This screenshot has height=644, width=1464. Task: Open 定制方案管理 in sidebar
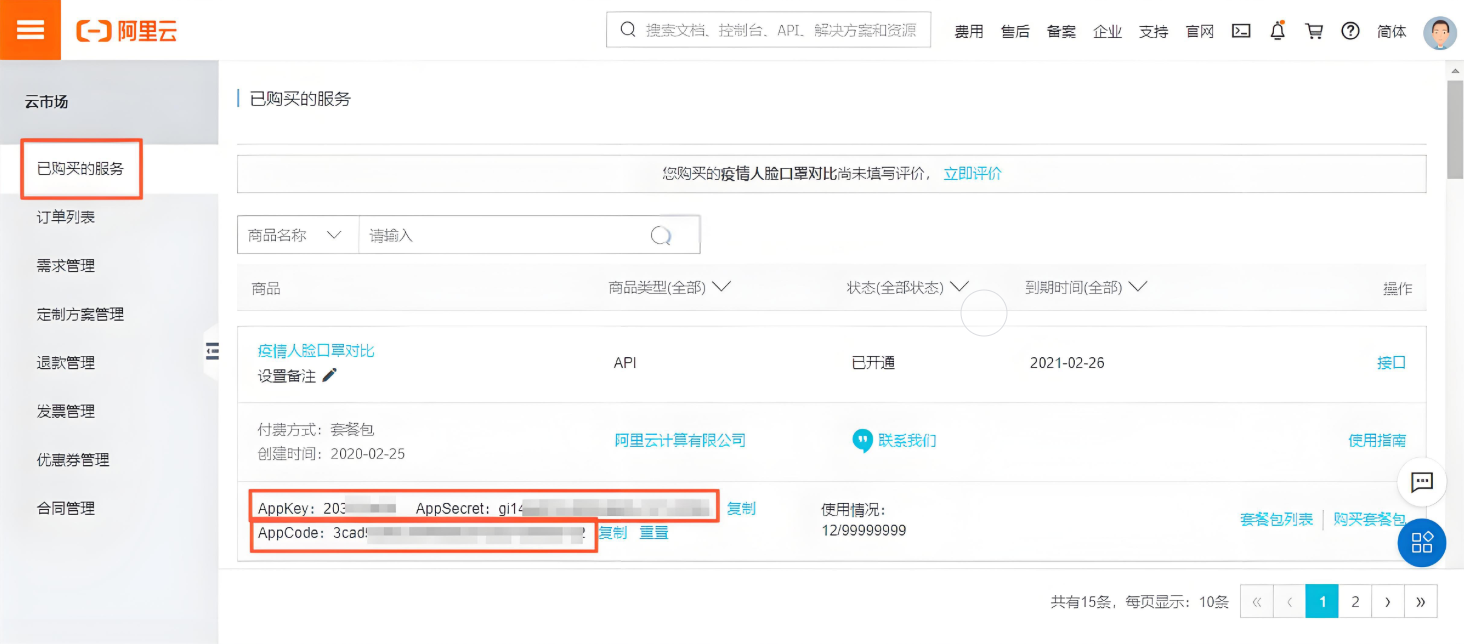pyautogui.click(x=81, y=314)
